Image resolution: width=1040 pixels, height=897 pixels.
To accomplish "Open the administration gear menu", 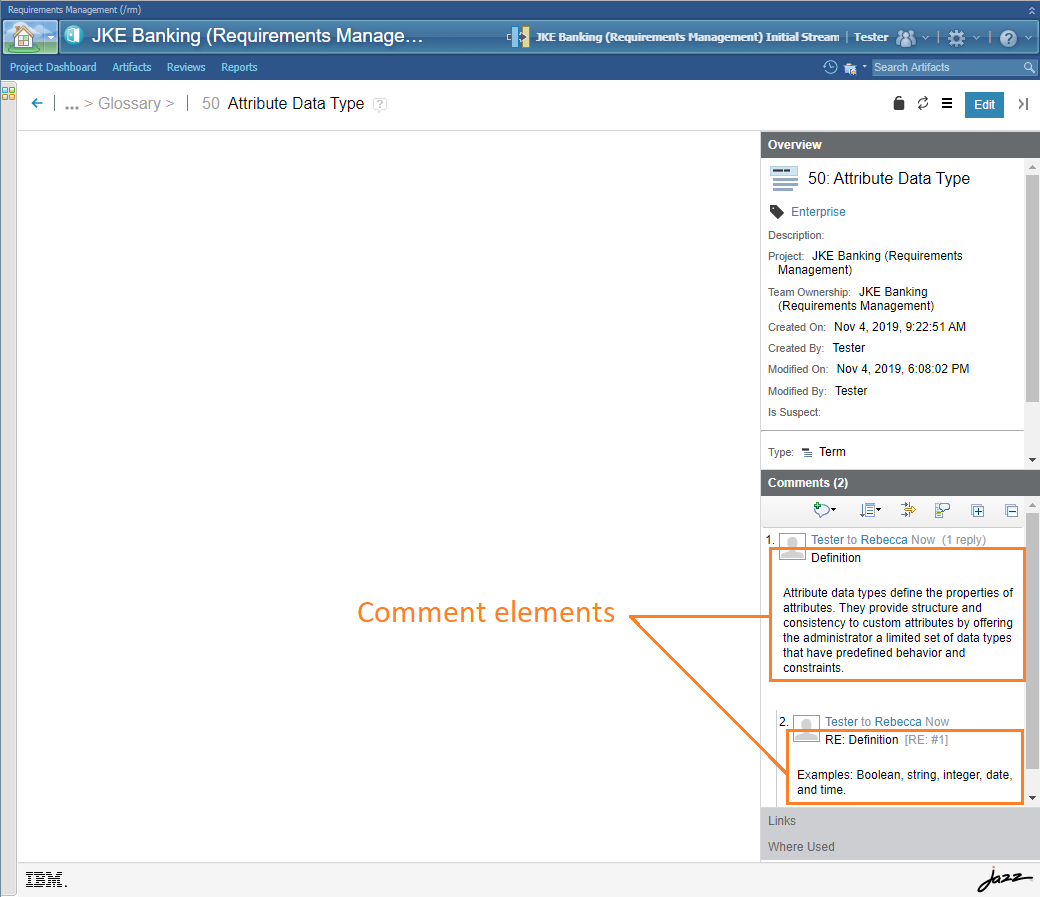I will (x=956, y=38).
